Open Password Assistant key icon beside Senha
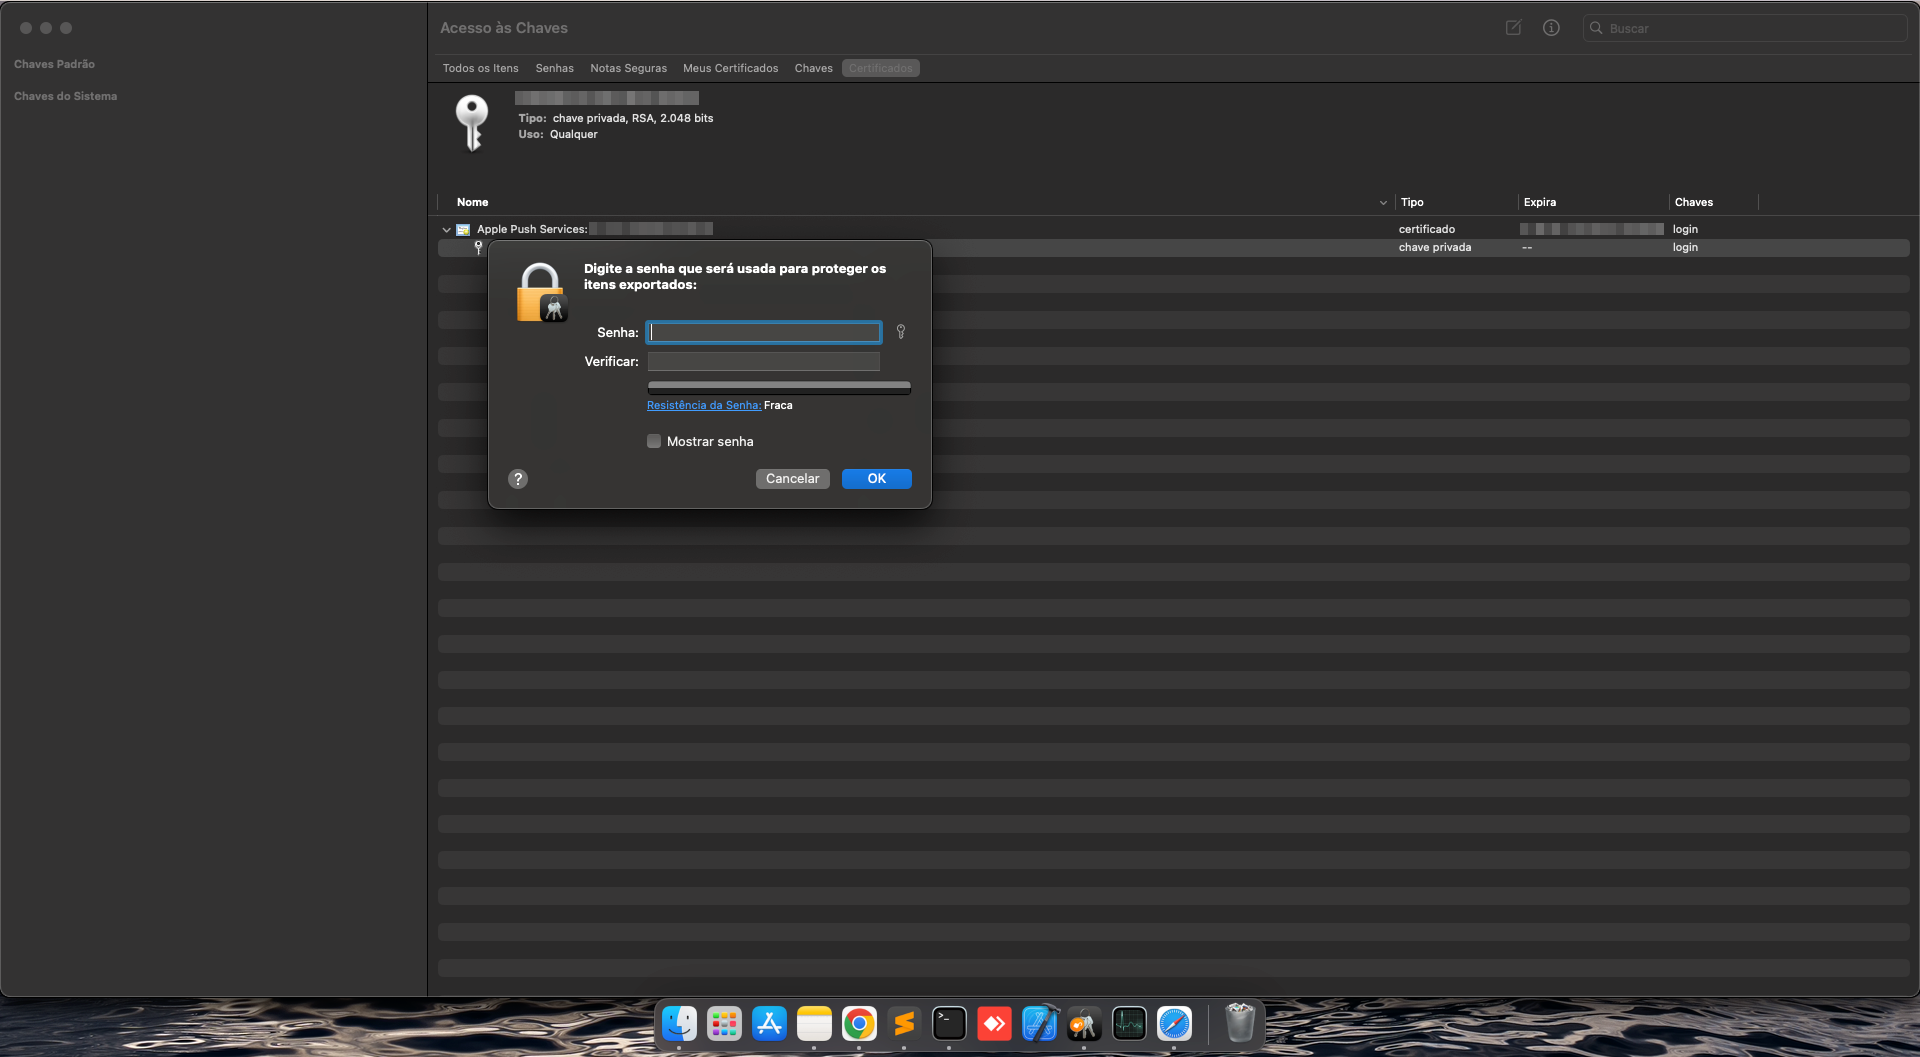Screen dimensions: 1920x1057 [x=901, y=332]
